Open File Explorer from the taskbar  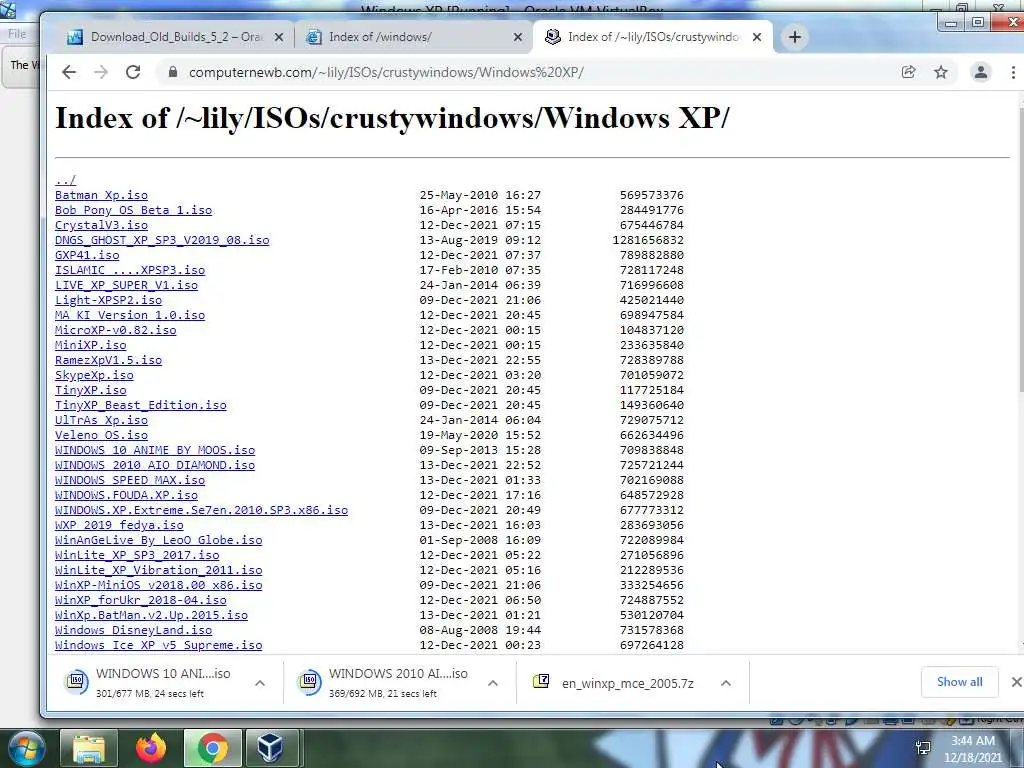[89, 748]
